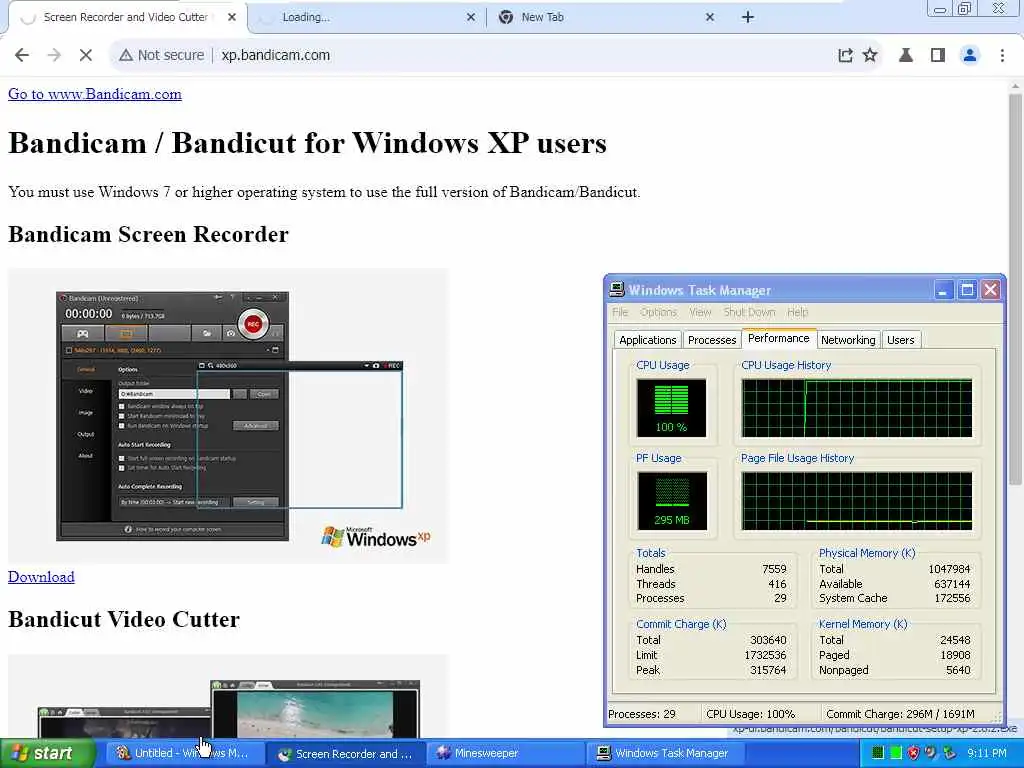This screenshot has height=768, width=1024.
Task: Stop page loading with the X button
Action: pyautogui.click(x=86, y=56)
